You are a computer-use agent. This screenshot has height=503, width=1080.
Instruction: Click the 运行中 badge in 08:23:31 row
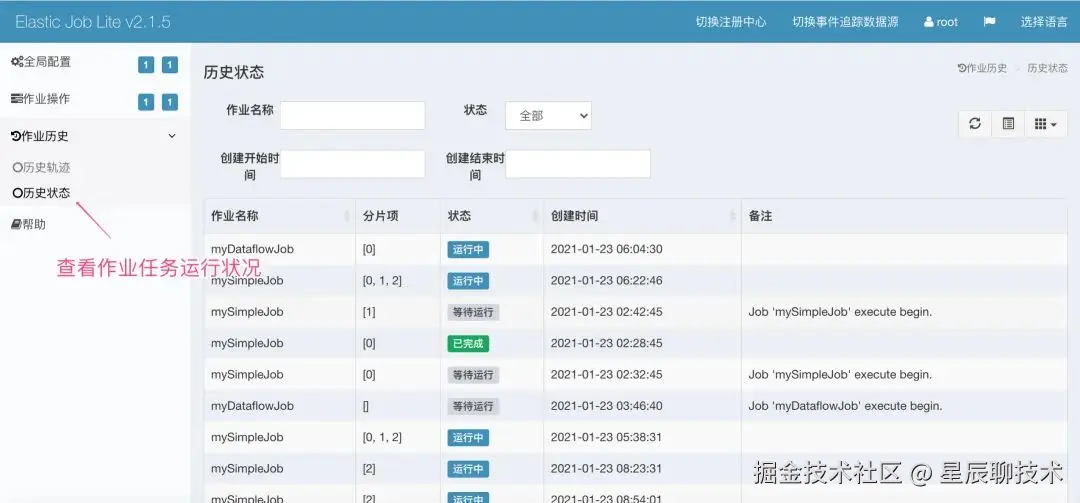pos(468,469)
